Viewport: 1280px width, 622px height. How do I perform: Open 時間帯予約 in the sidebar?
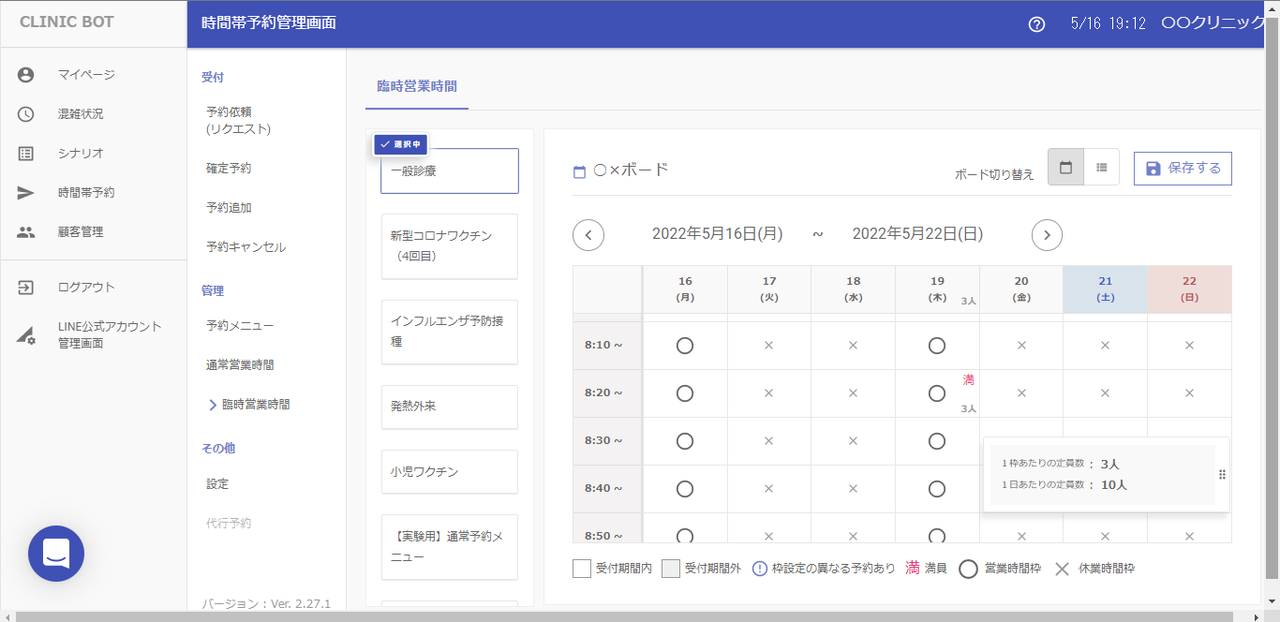[x=86, y=192]
